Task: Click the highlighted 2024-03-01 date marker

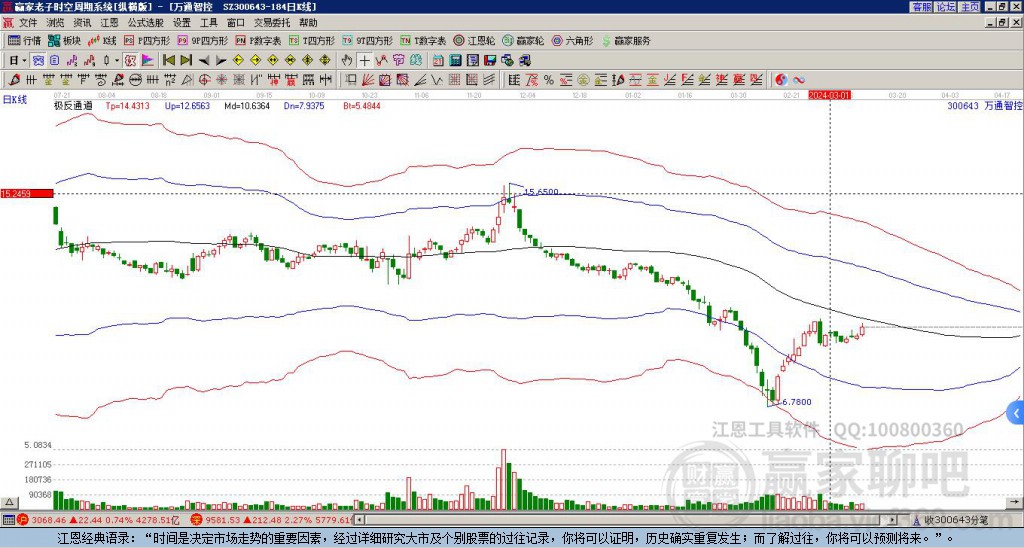Action: (x=829, y=95)
